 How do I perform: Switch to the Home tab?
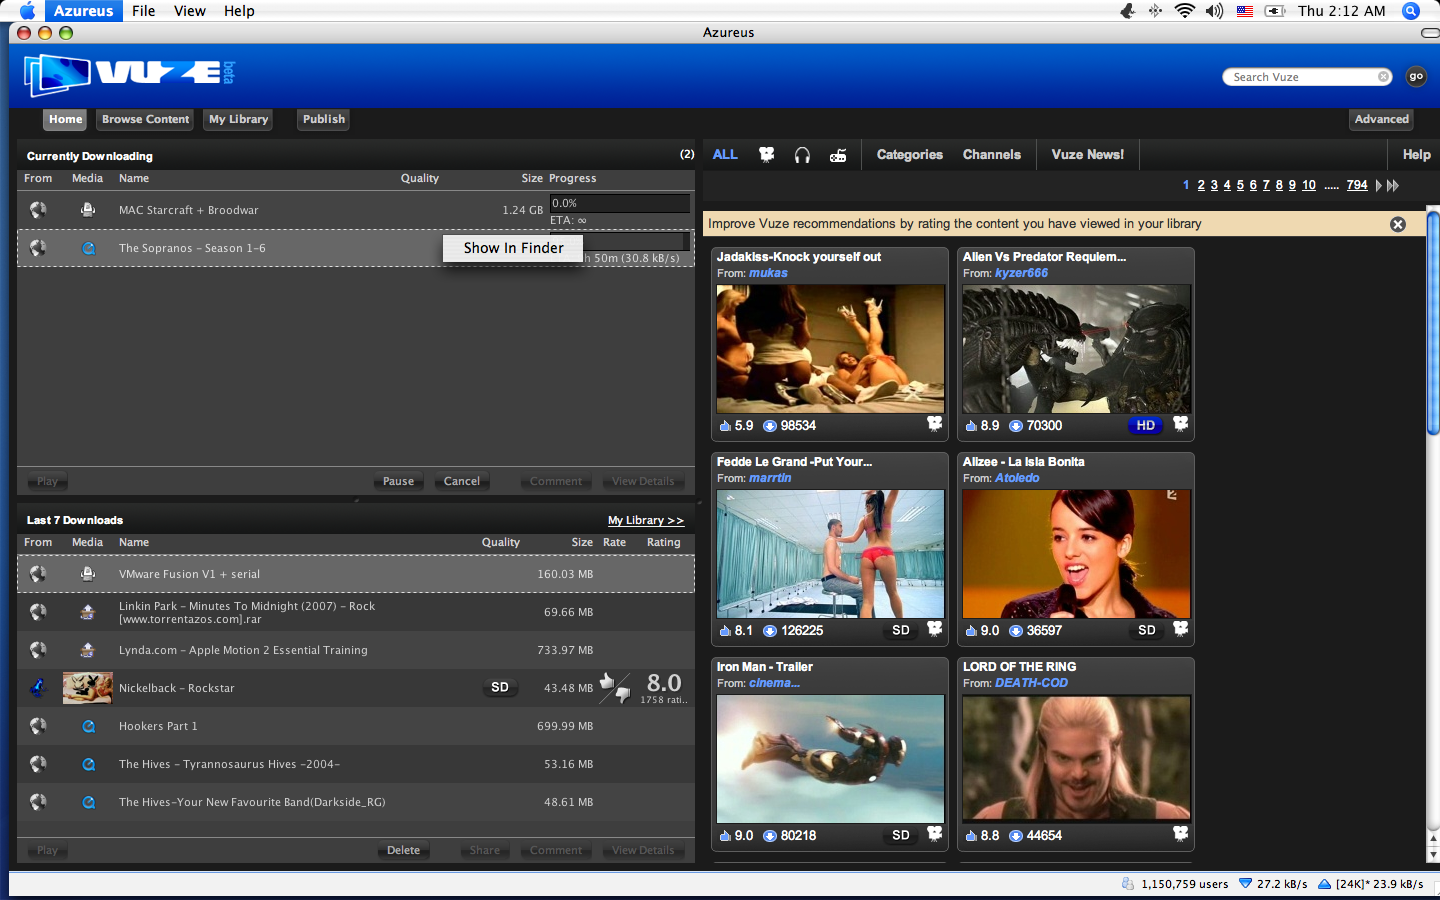coord(65,119)
